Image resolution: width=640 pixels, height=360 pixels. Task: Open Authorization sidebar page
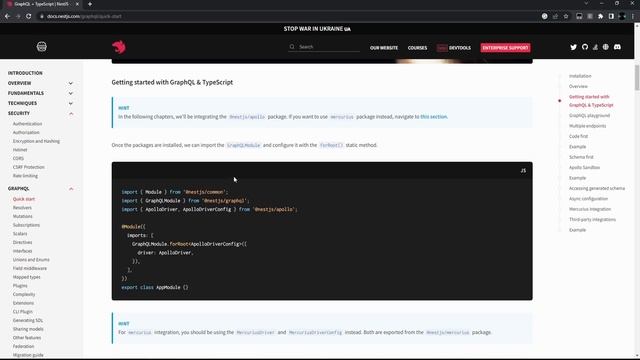tap(26, 133)
